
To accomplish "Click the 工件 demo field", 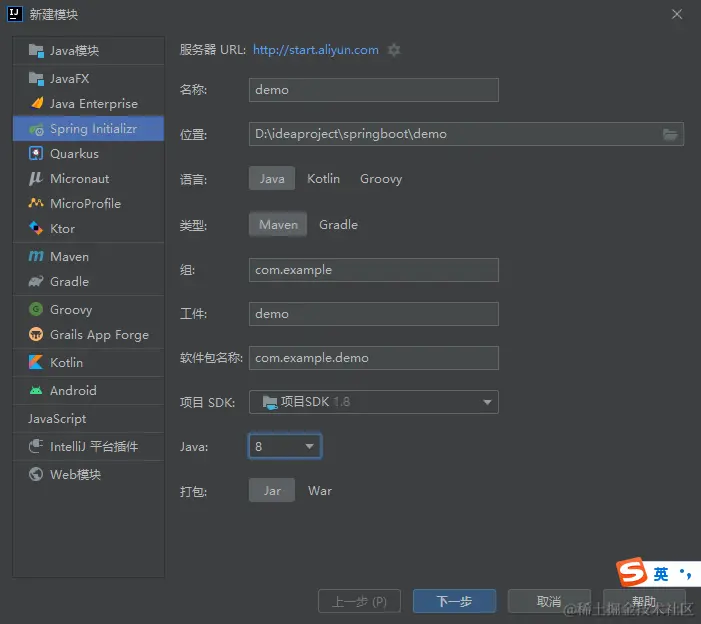I will coord(374,314).
